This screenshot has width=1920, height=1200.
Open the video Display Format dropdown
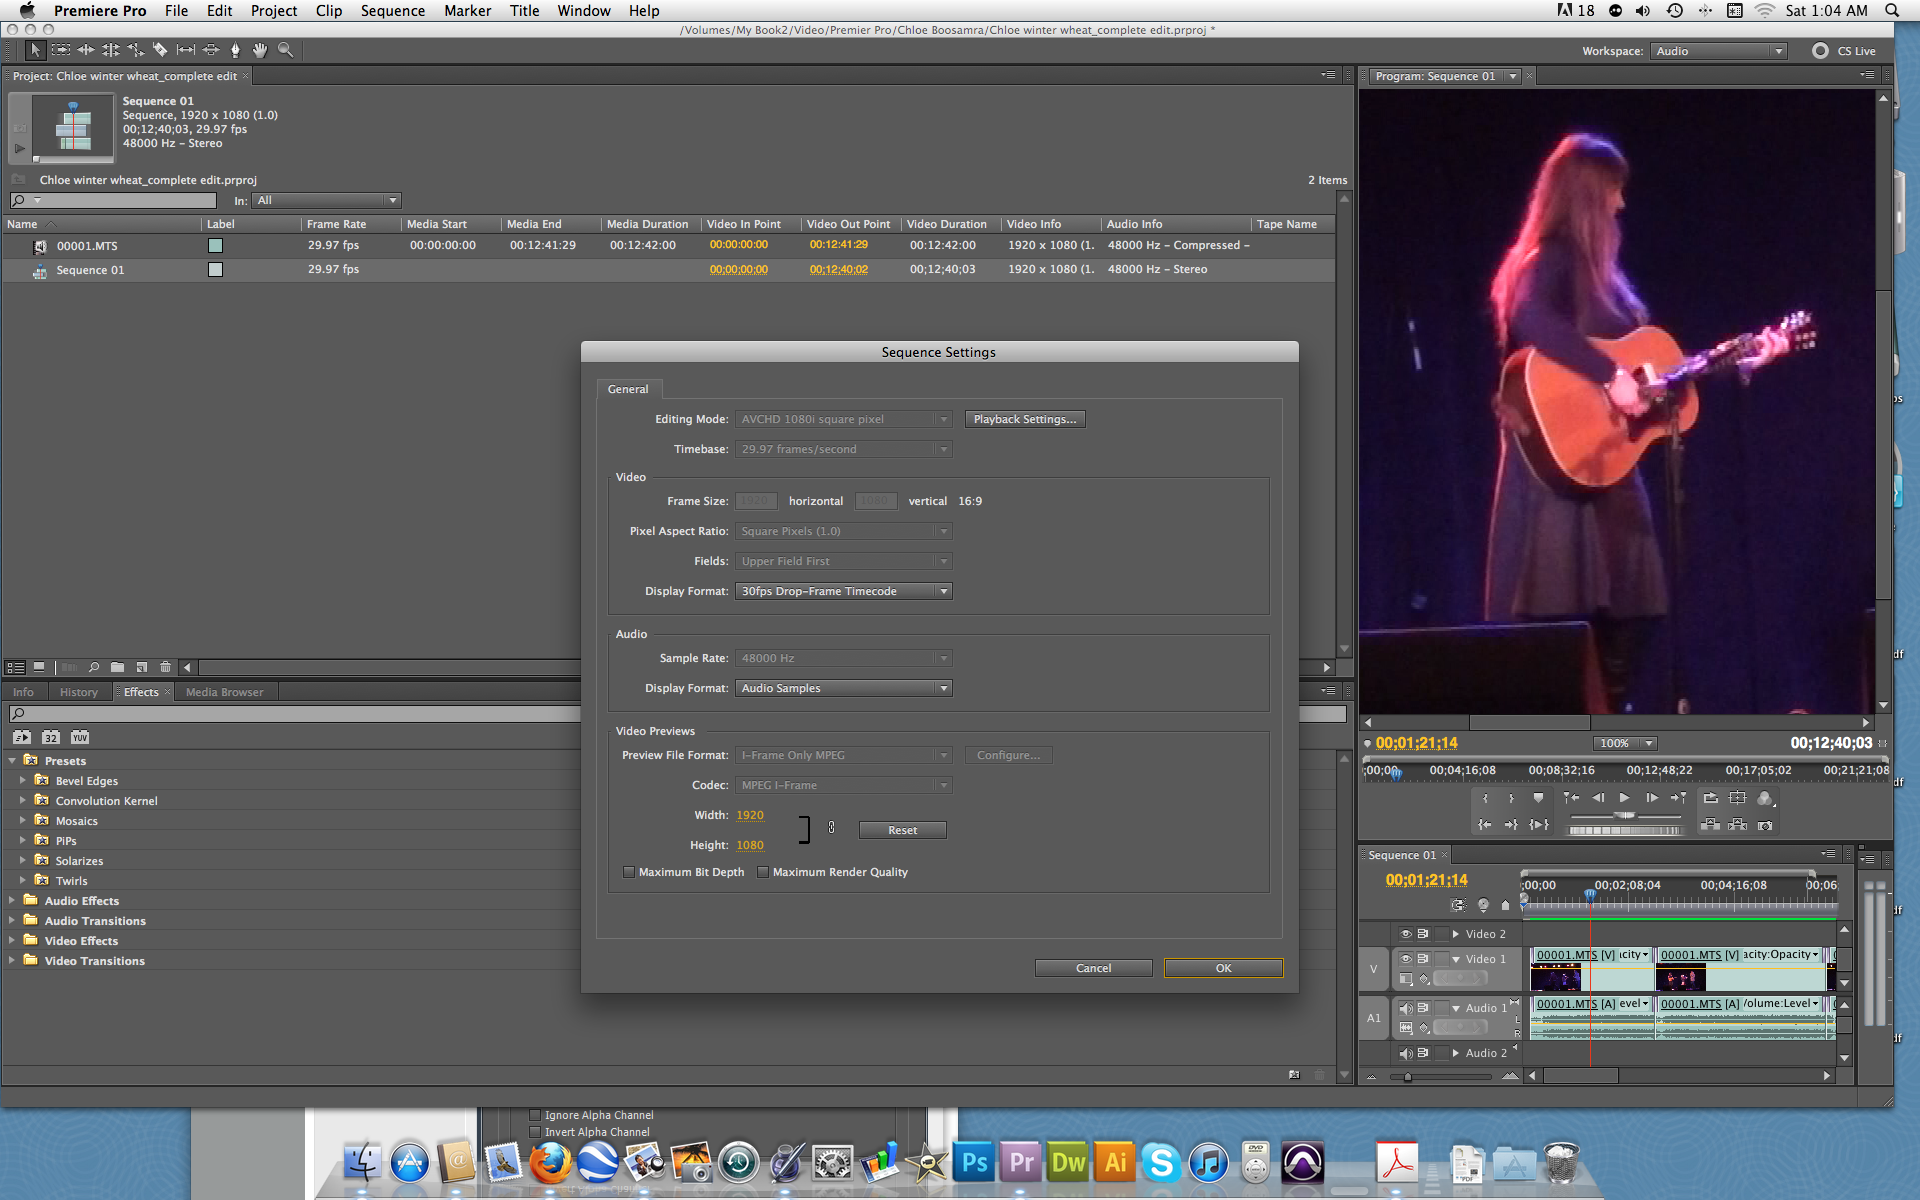coord(843,591)
